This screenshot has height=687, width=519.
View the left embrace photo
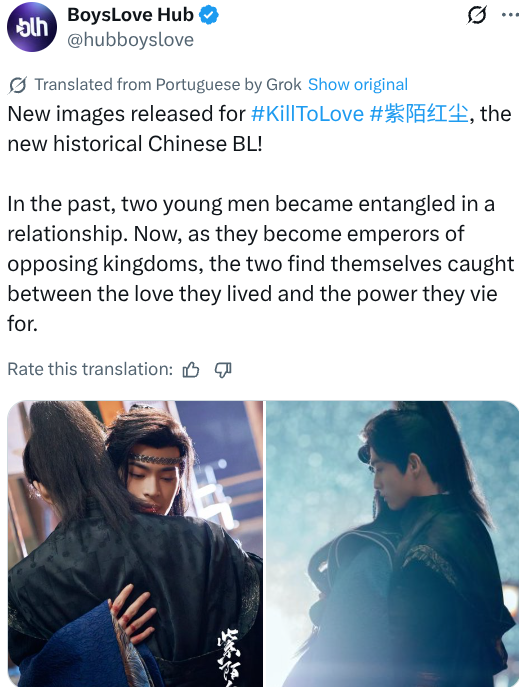135,544
